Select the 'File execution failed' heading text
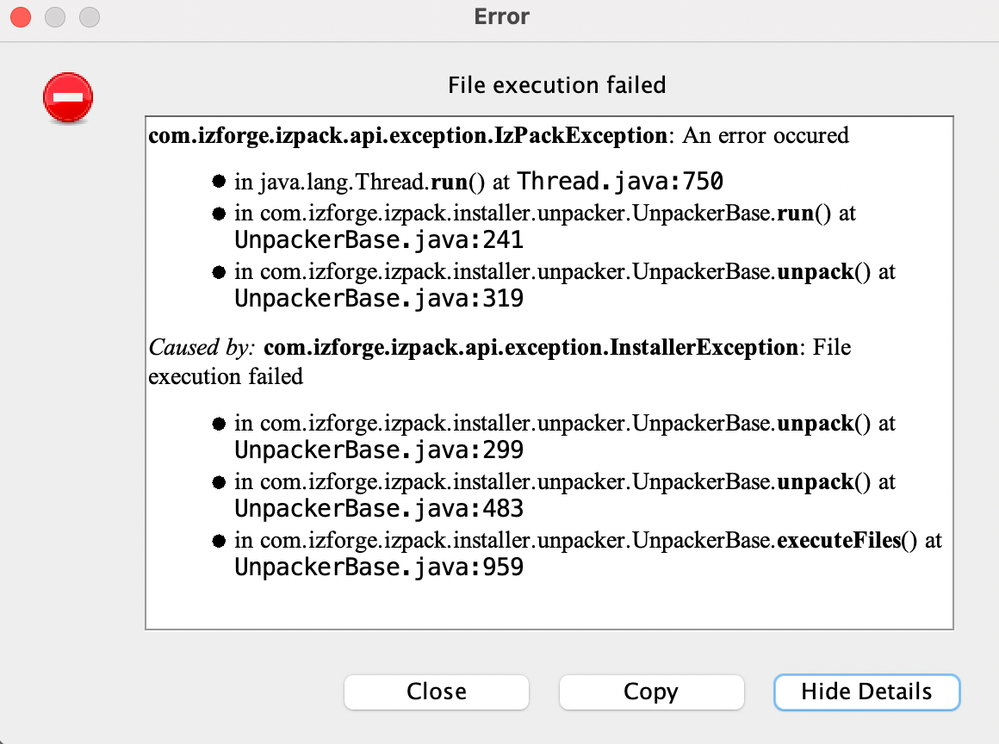The image size is (999, 744). click(x=557, y=85)
